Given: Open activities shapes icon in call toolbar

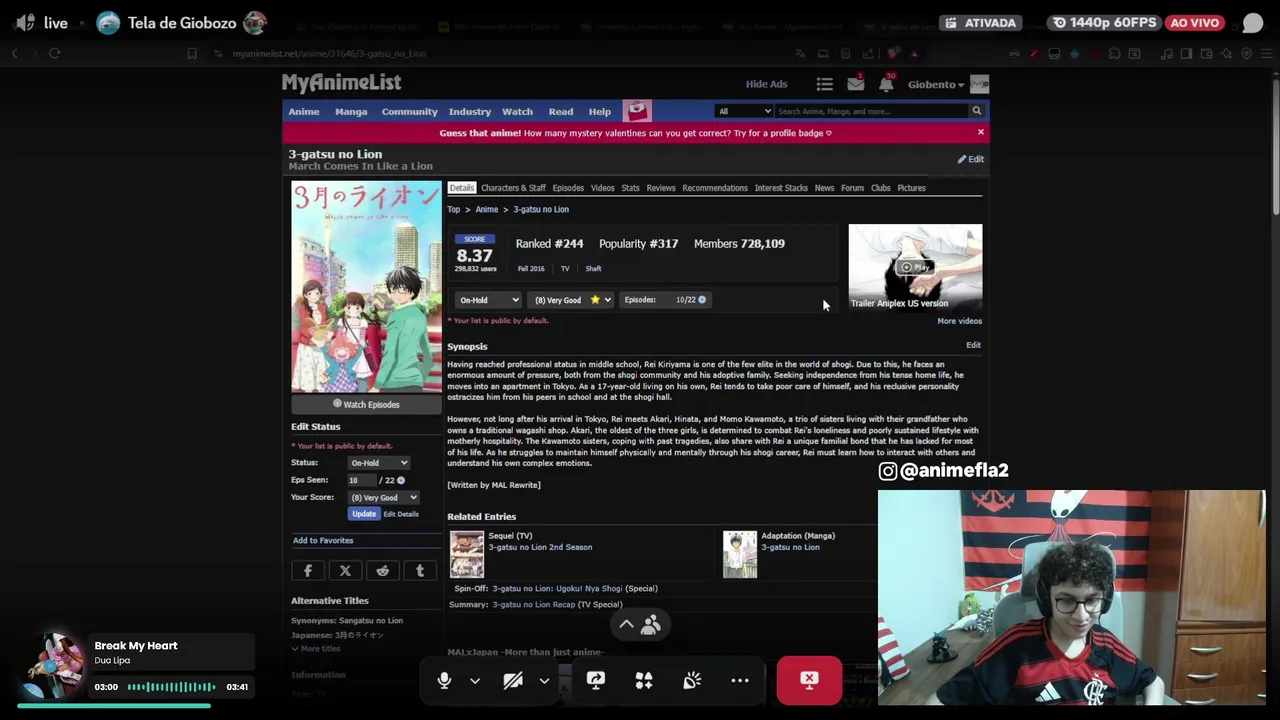Looking at the screenshot, I should click(x=644, y=680).
